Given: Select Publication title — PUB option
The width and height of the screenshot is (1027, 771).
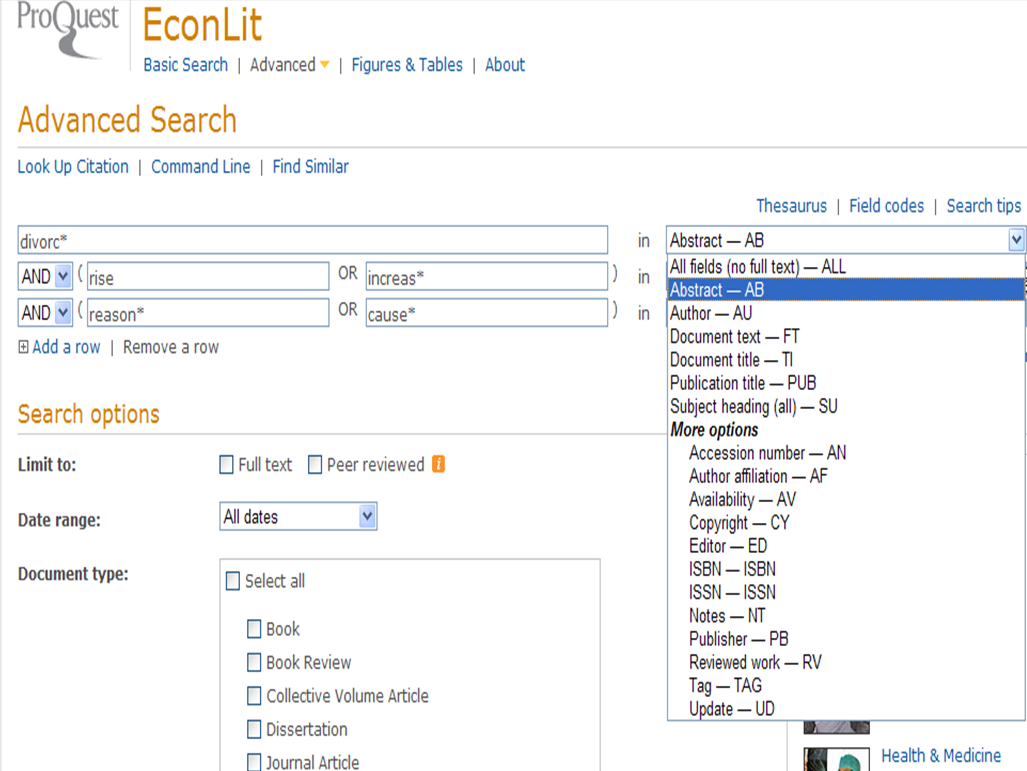Looking at the screenshot, I should point(845,383).
